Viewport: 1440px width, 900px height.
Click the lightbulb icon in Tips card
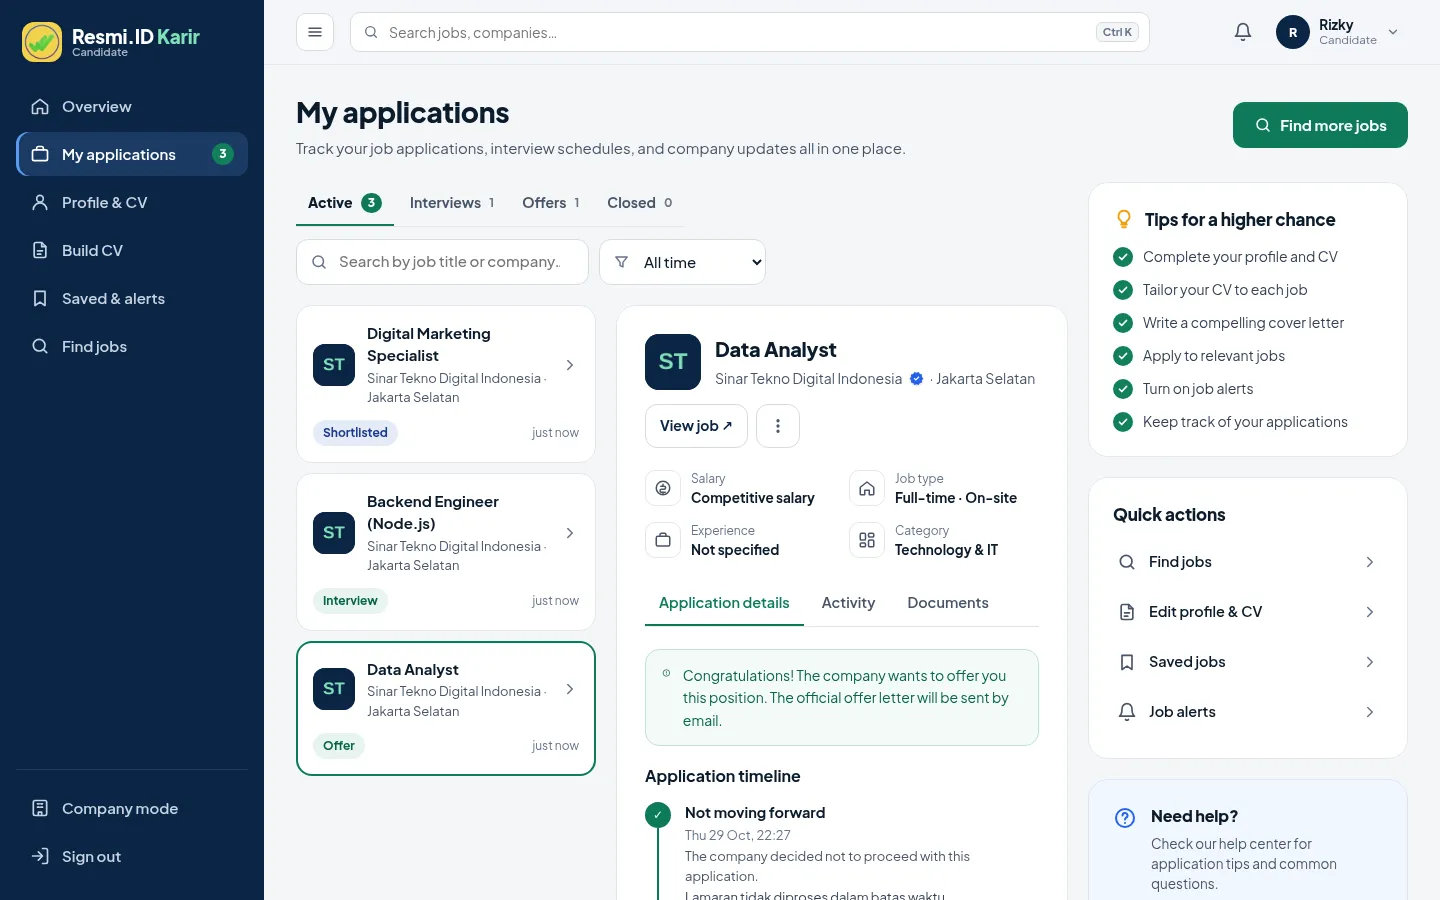click(1124, 219)
